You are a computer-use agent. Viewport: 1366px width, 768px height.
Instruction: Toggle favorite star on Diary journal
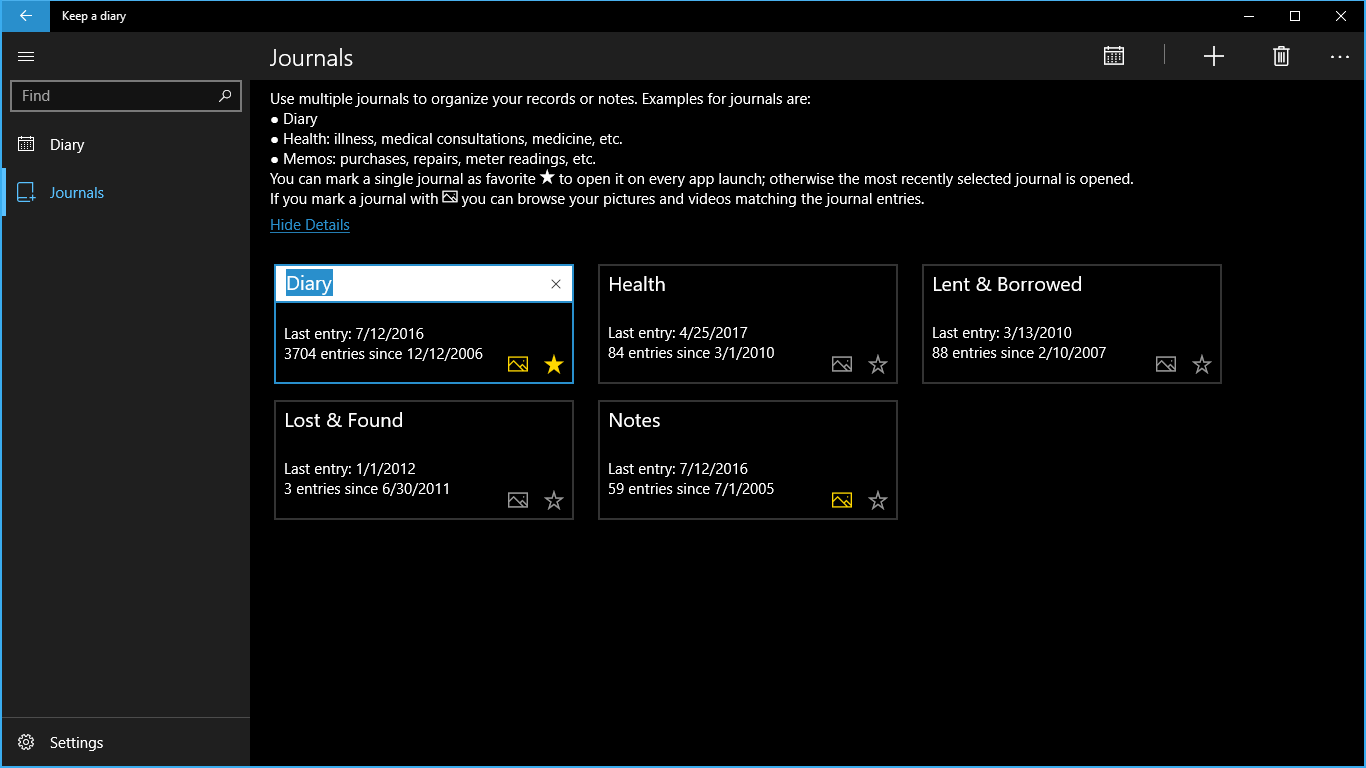coord(554,364)
